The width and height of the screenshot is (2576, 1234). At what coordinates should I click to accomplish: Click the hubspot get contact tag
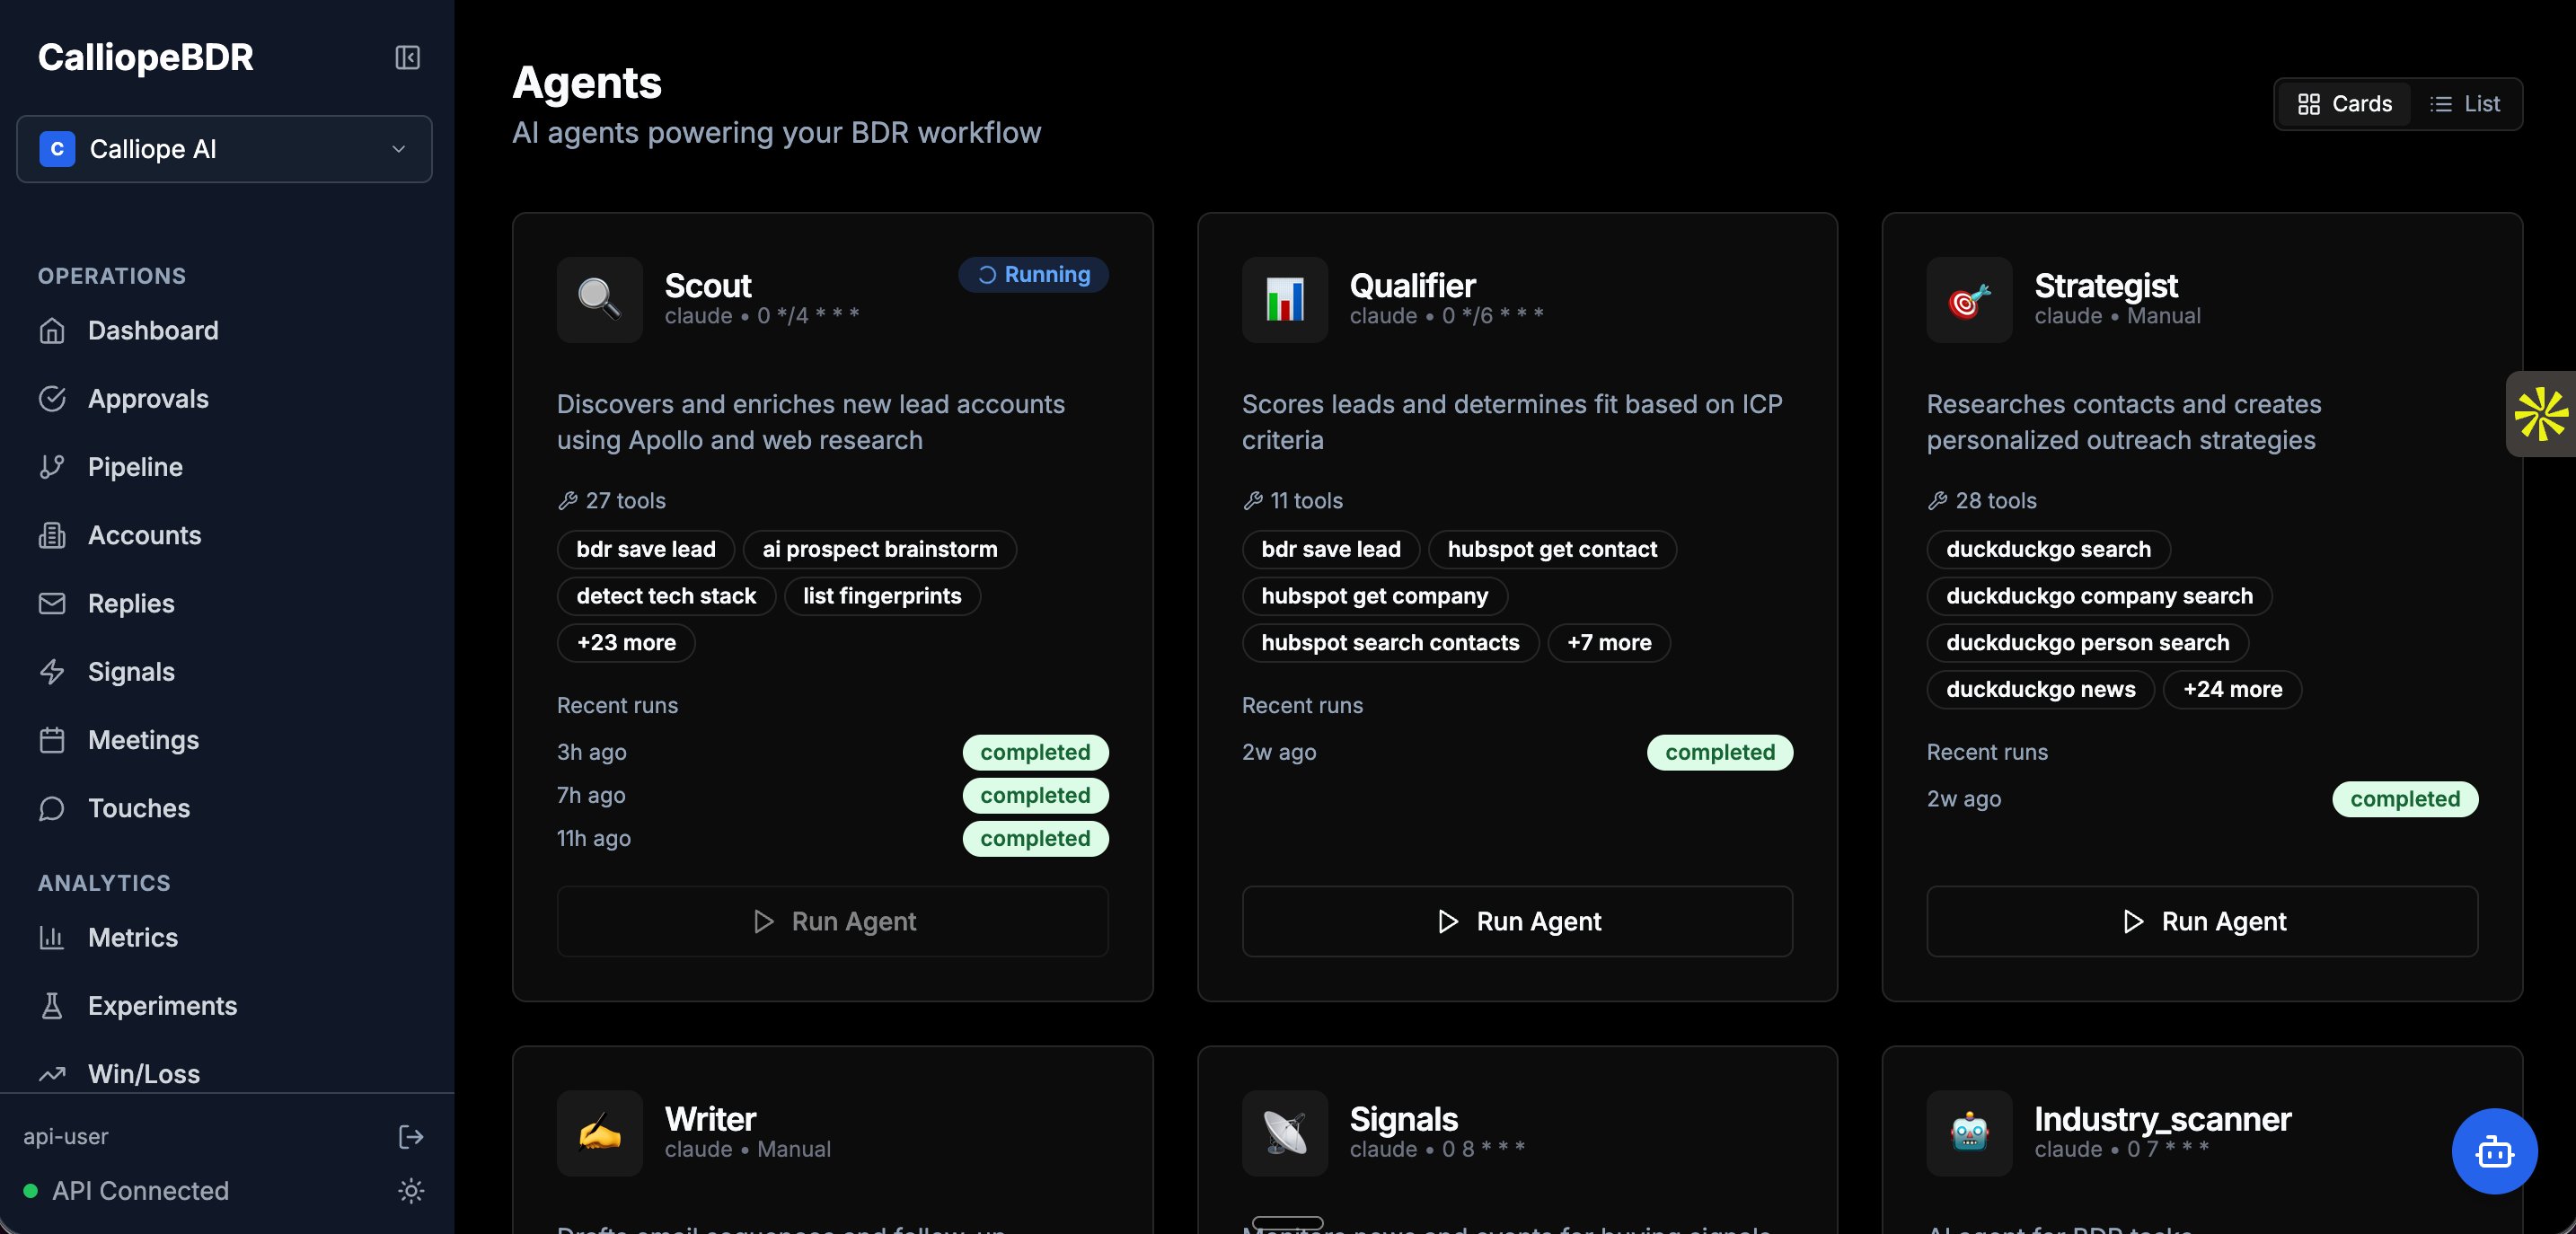[x=1552, y=549]
